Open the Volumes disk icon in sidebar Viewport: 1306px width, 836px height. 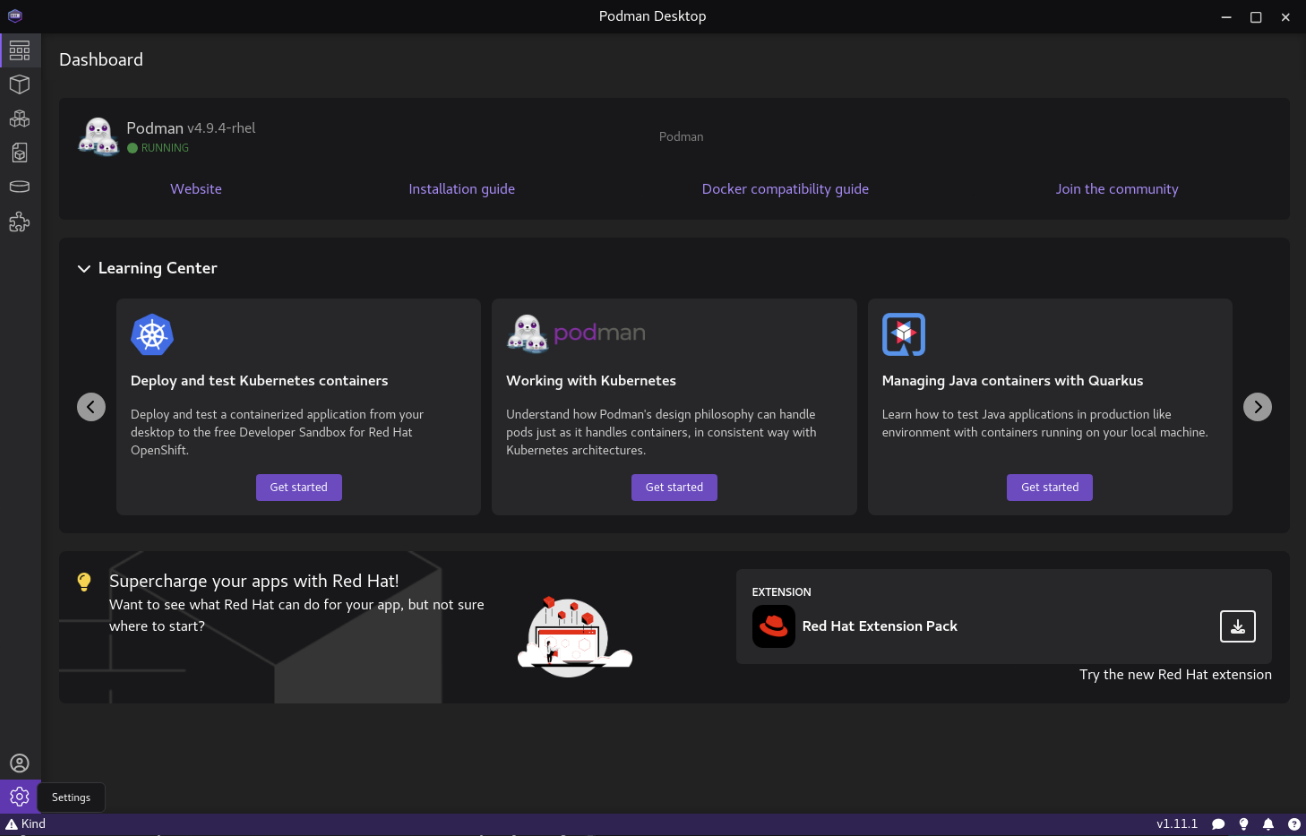(20, 187)
